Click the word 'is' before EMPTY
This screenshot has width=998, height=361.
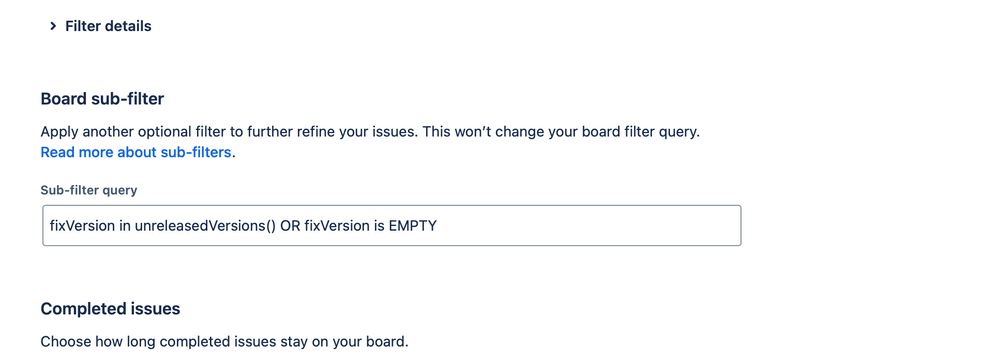379,225
